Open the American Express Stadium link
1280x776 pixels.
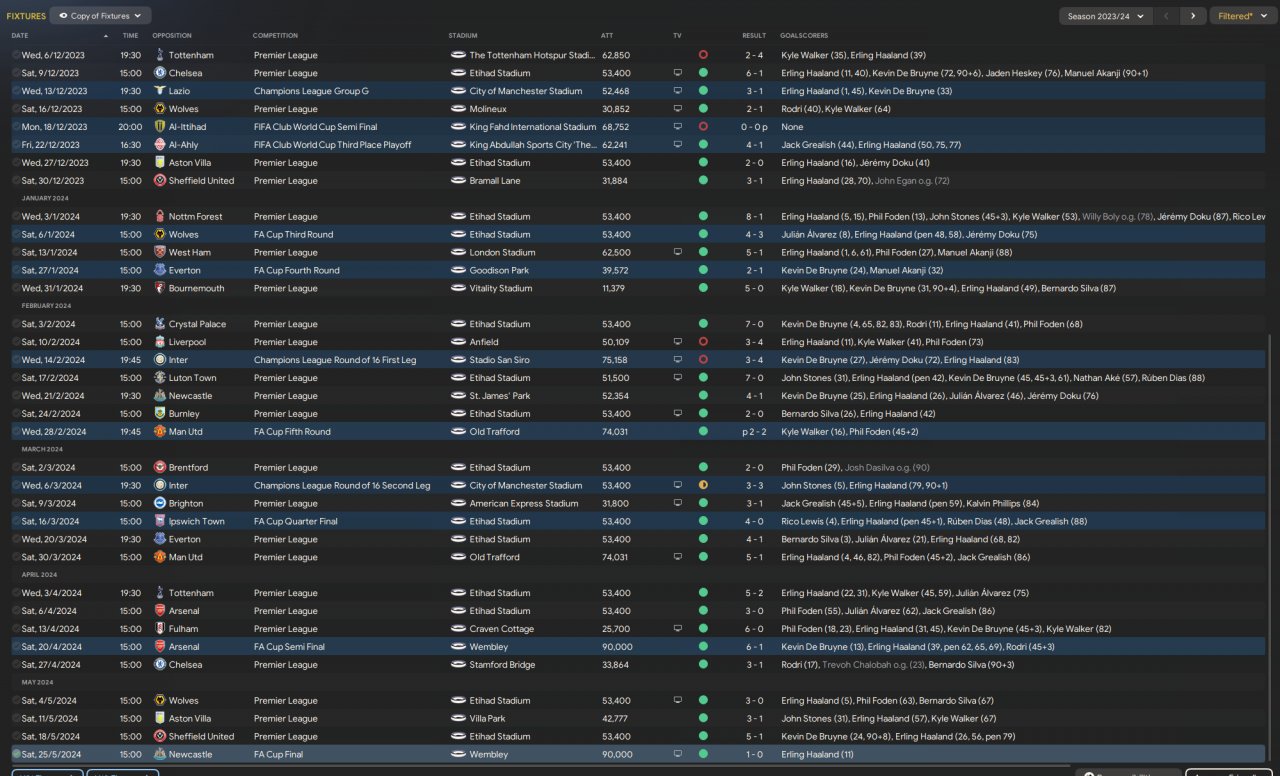(524, 504)
